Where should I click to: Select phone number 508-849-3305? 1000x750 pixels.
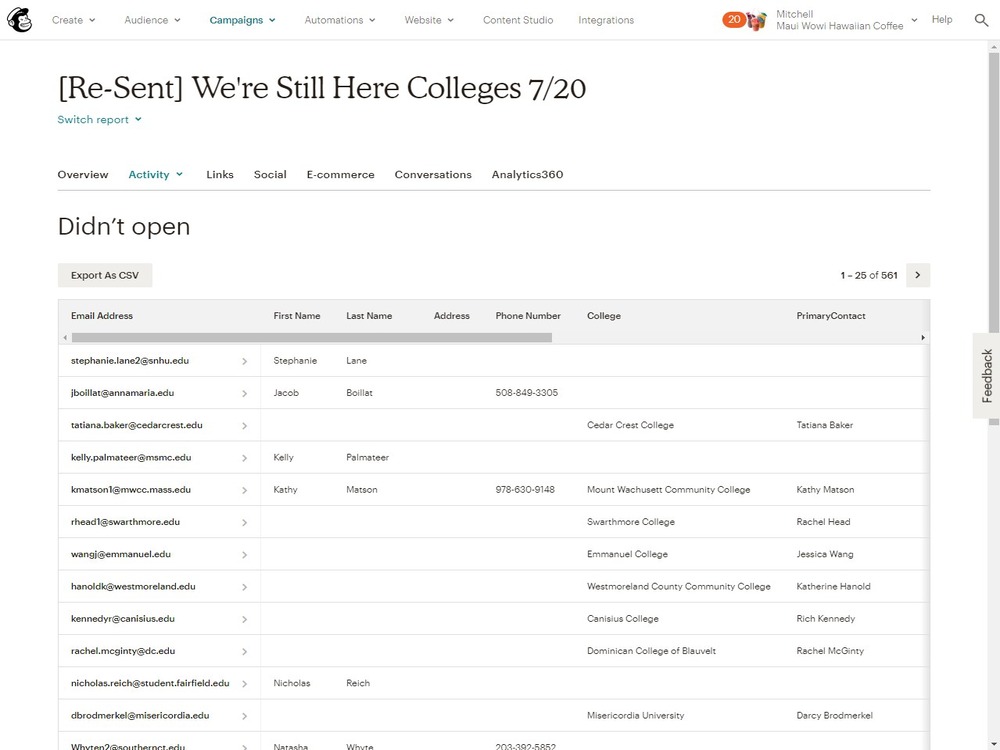[x=526, y=393]
